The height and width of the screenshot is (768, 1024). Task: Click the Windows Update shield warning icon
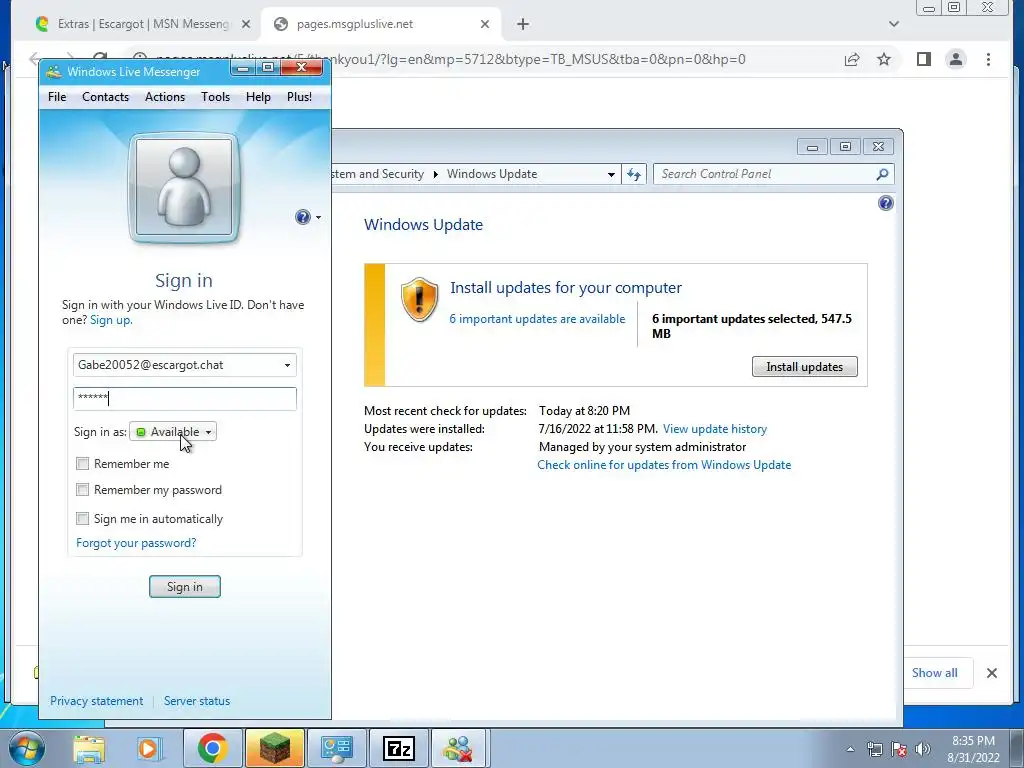click(x=419, y=300)
